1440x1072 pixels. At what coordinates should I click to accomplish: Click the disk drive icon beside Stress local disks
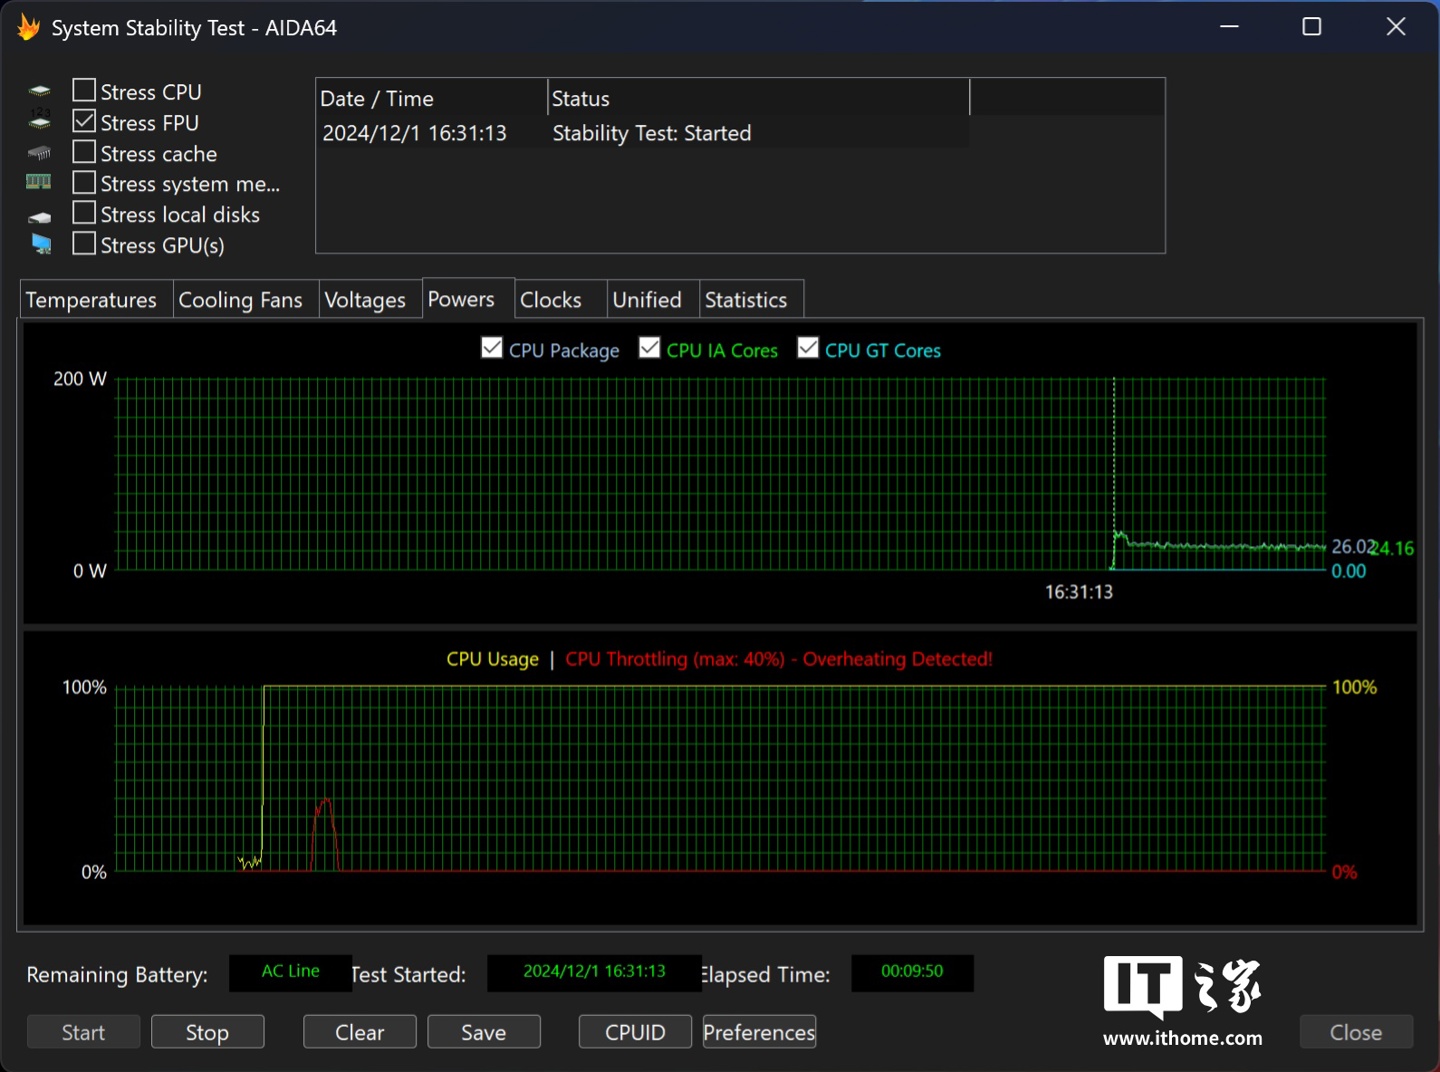(x=40, y=216)
